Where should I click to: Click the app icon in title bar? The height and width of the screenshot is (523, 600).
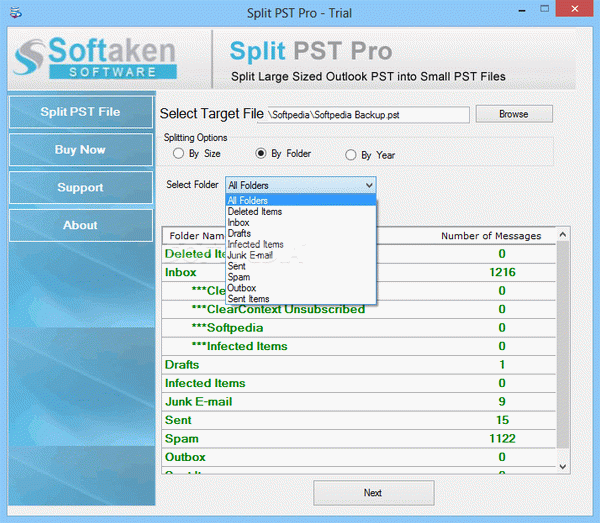point(16,13)
